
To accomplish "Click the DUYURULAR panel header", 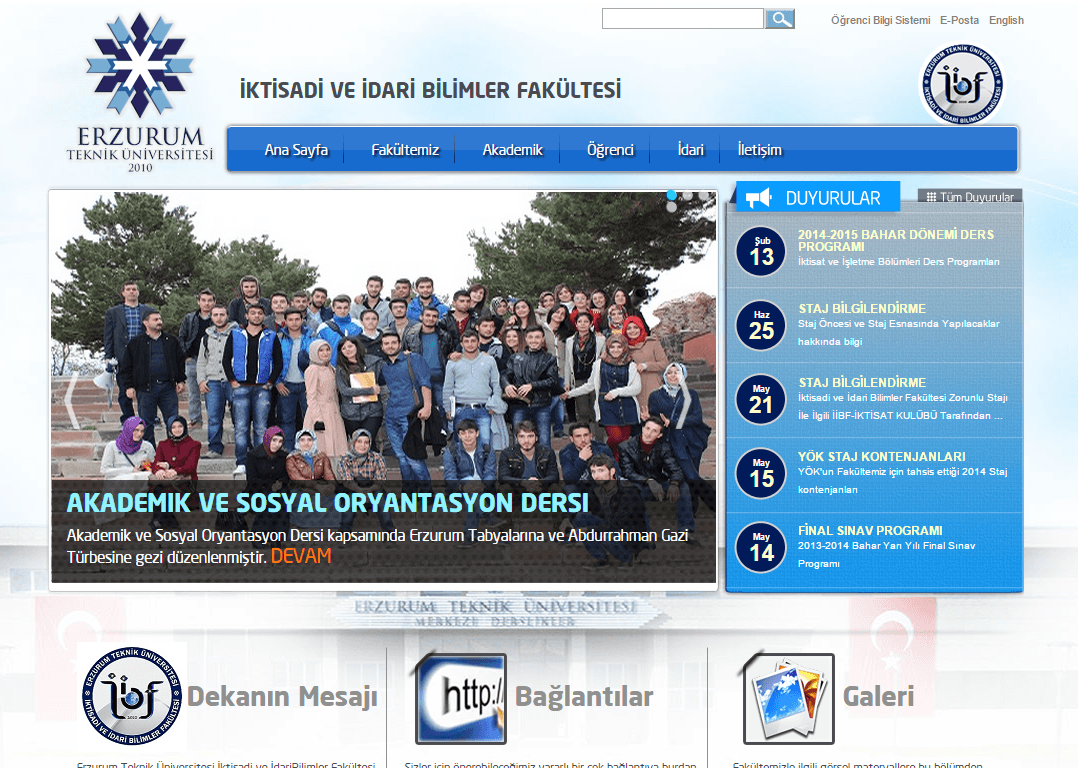I will 818,198.
